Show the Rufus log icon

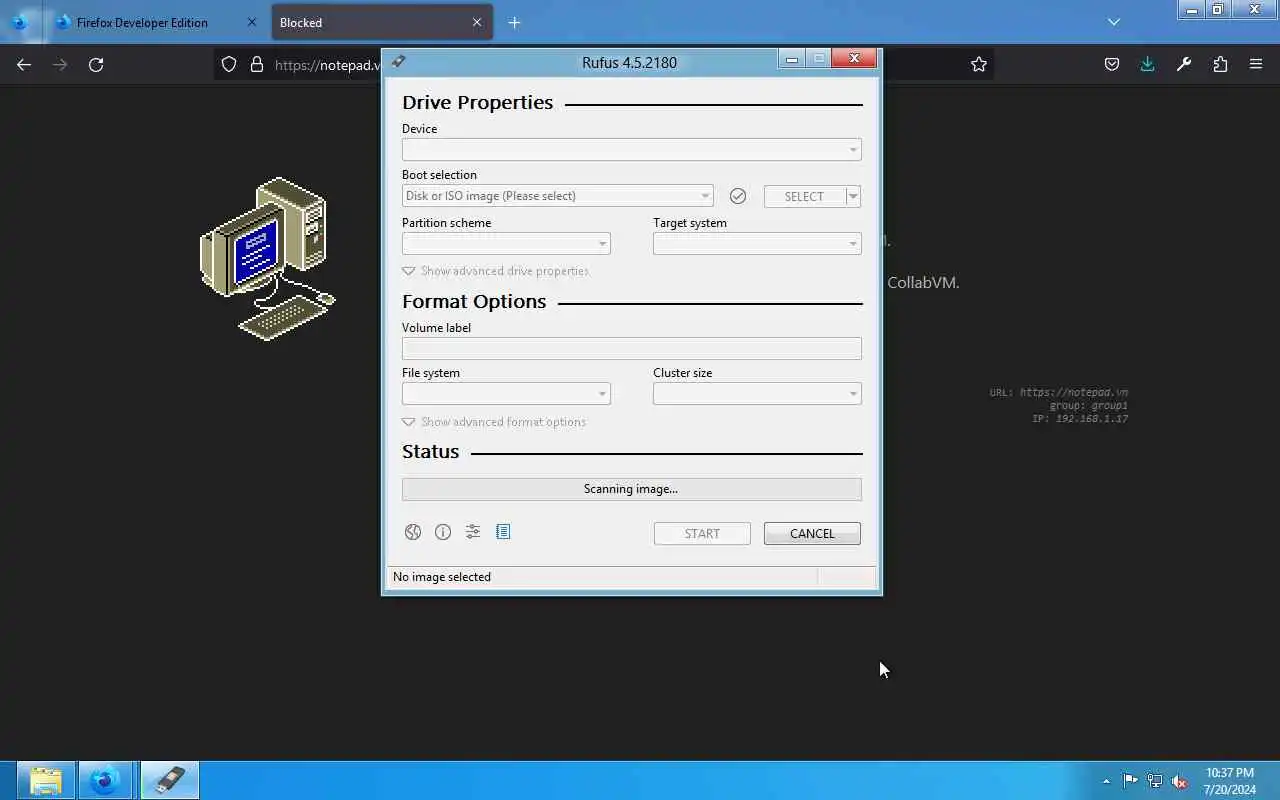pyautogui.click(x=503, y=532)
